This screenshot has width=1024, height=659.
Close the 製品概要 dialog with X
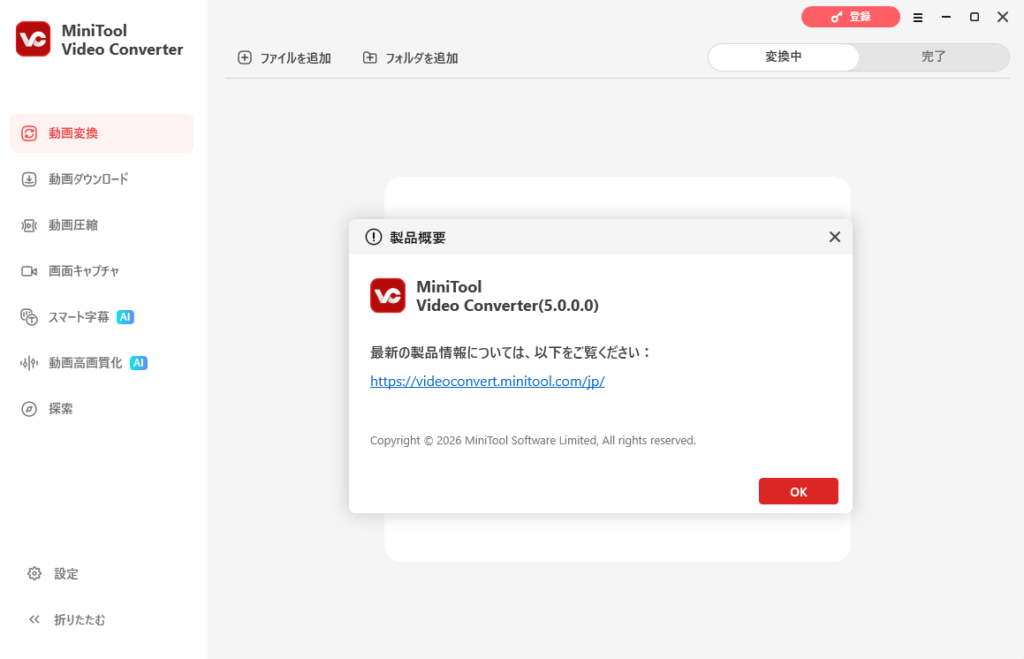[x=835, y=237]
